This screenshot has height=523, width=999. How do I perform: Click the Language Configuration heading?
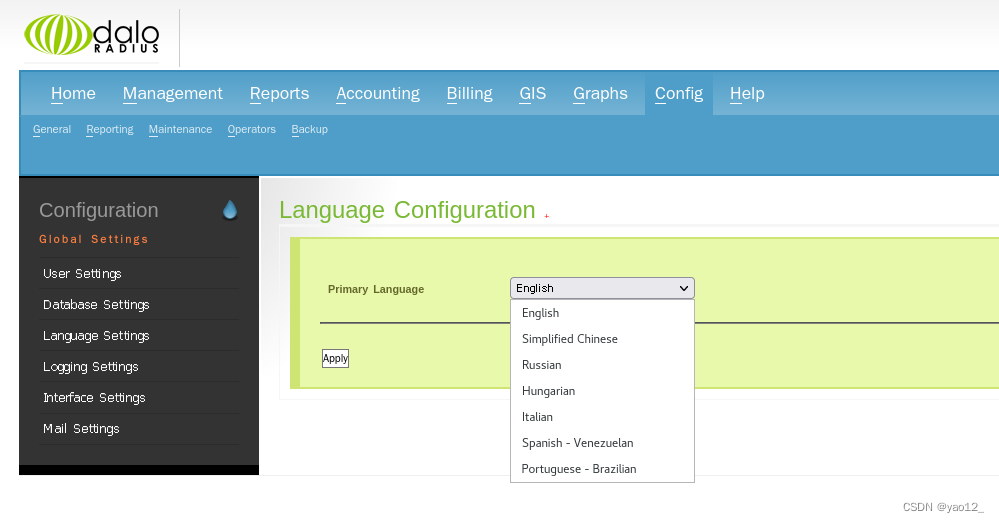[407, 210]
